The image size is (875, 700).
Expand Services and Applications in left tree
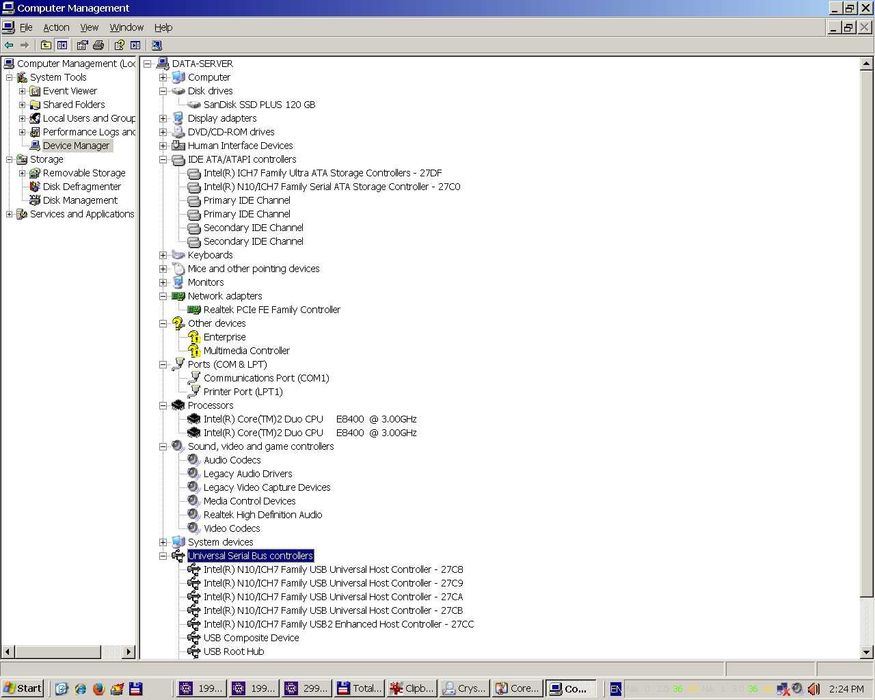[x=9, y=214]
